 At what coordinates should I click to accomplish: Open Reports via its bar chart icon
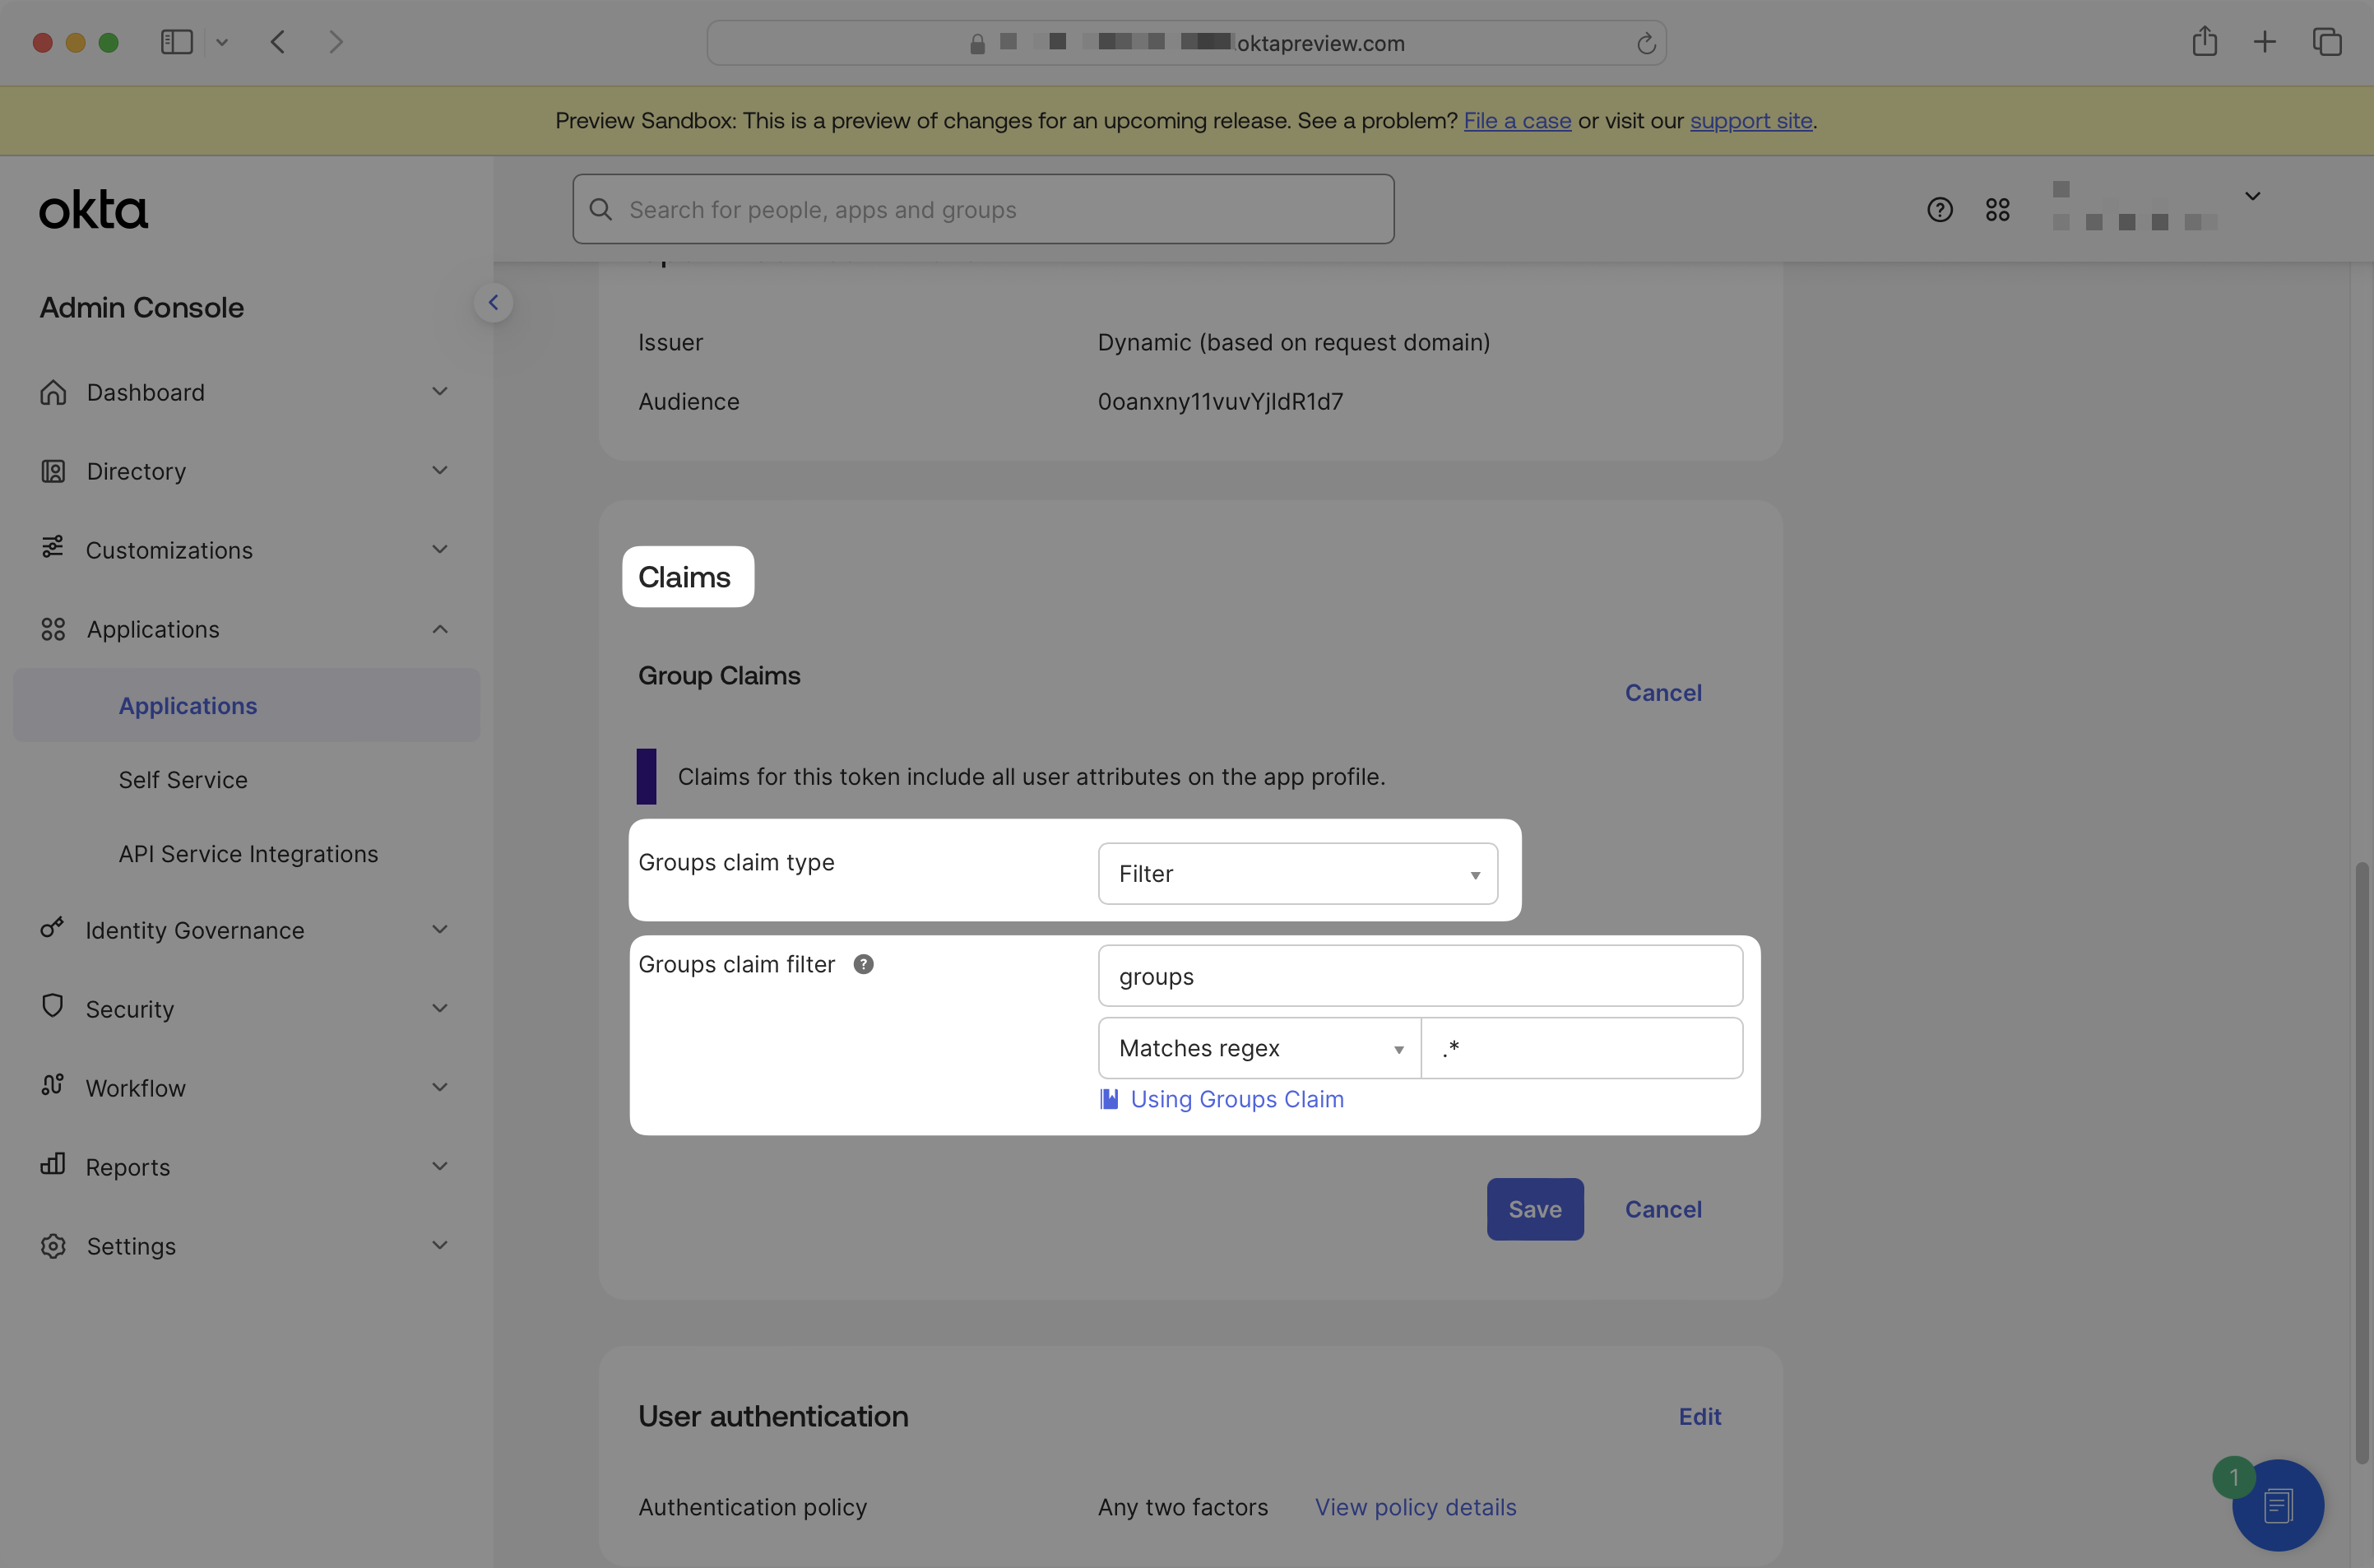coord(53,1166)
